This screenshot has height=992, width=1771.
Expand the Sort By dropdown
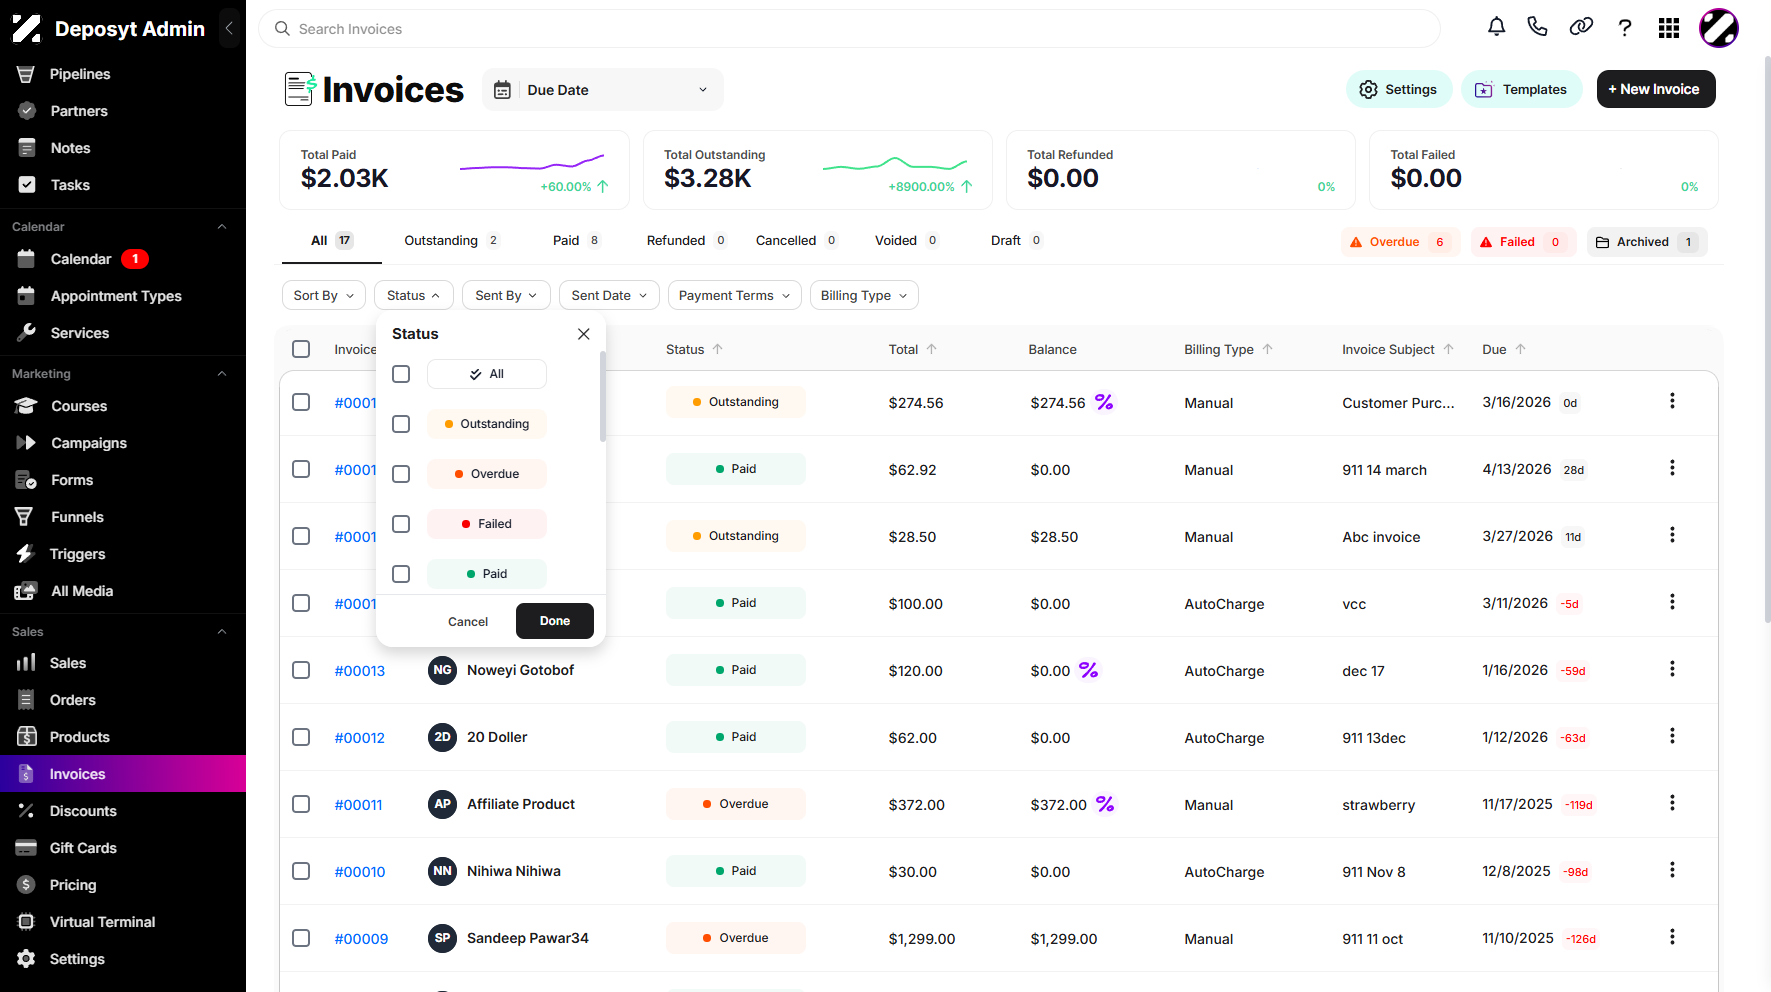(x=324, y=295)
